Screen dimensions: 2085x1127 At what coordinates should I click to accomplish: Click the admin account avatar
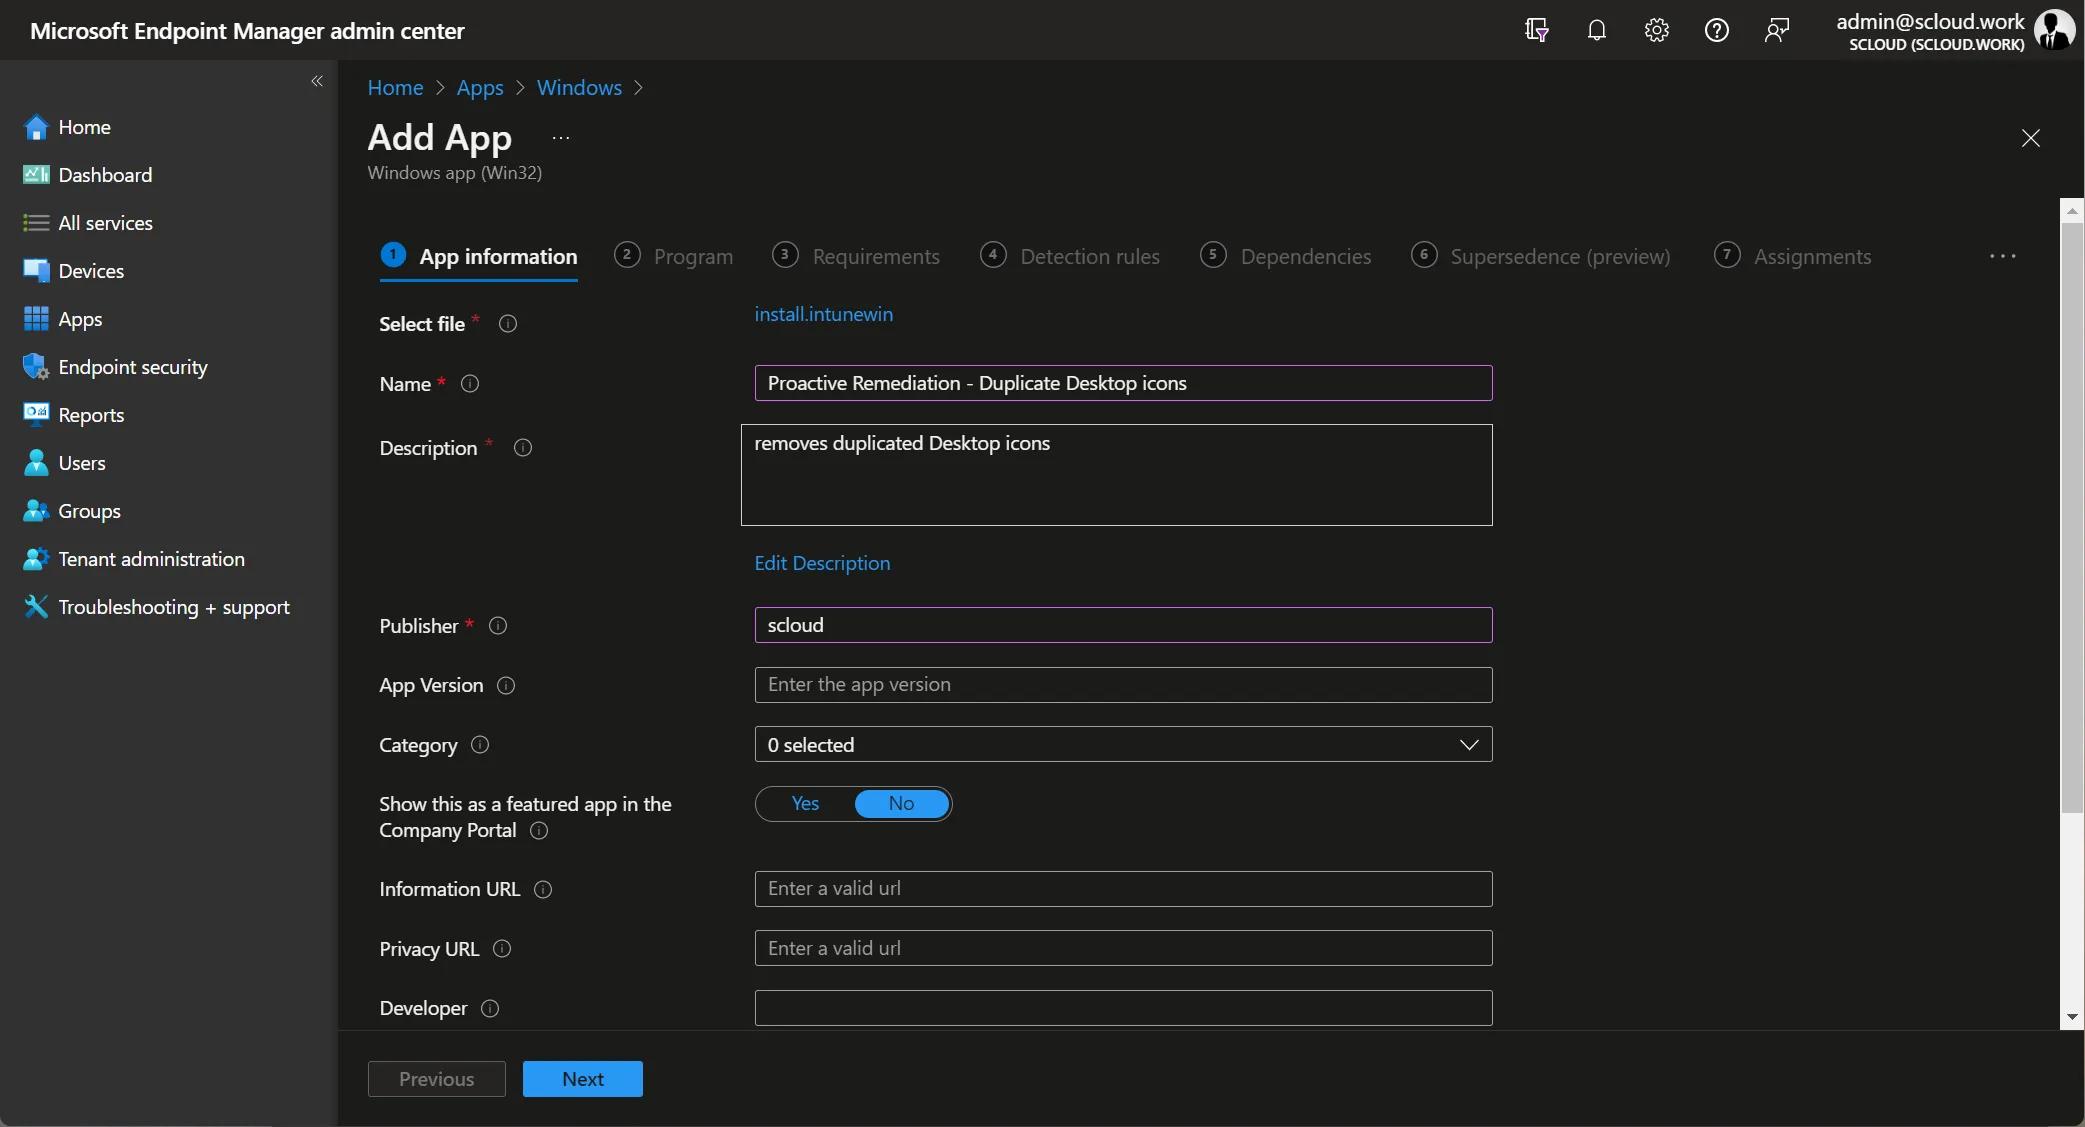(x=2054, y=30)
